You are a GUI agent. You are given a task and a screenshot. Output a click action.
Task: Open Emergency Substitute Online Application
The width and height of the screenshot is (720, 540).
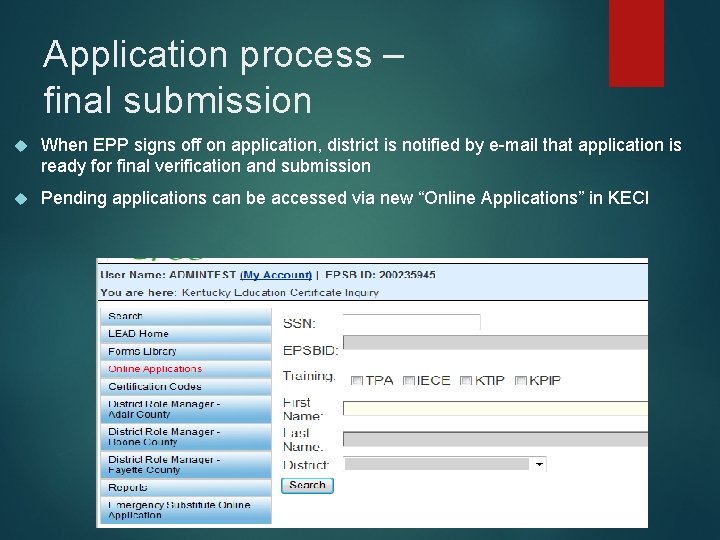(x=186, y=510)
